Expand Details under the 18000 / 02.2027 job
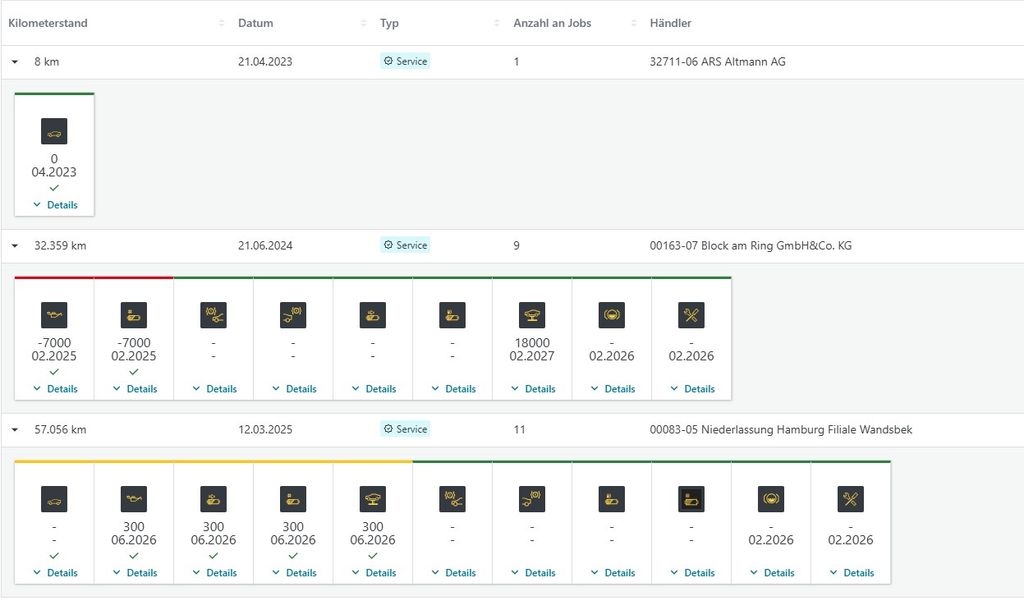 (533, 389)
